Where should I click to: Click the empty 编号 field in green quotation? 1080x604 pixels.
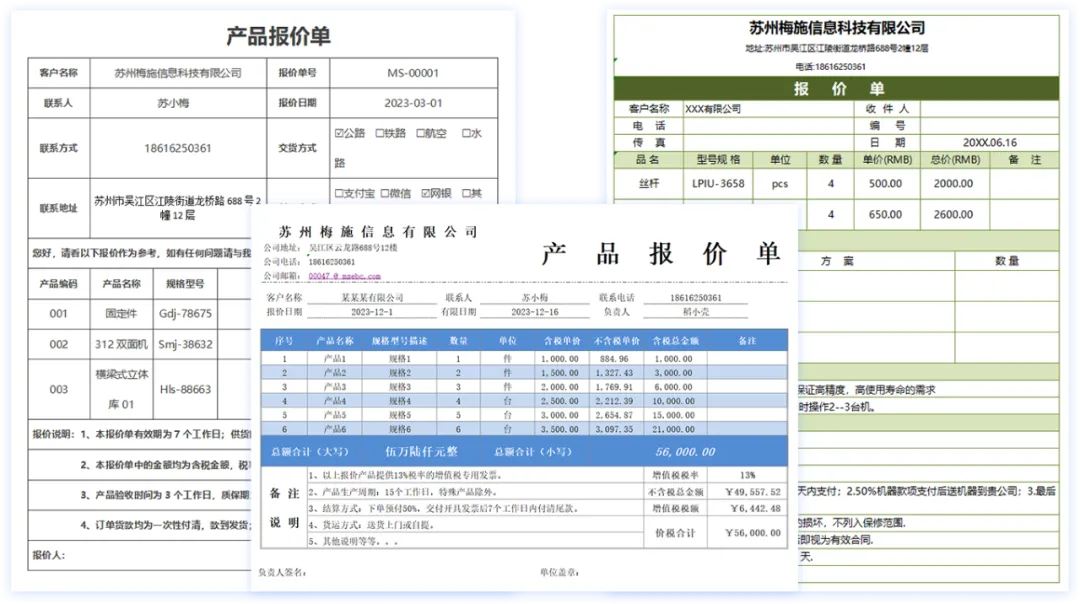coord(989,125)
